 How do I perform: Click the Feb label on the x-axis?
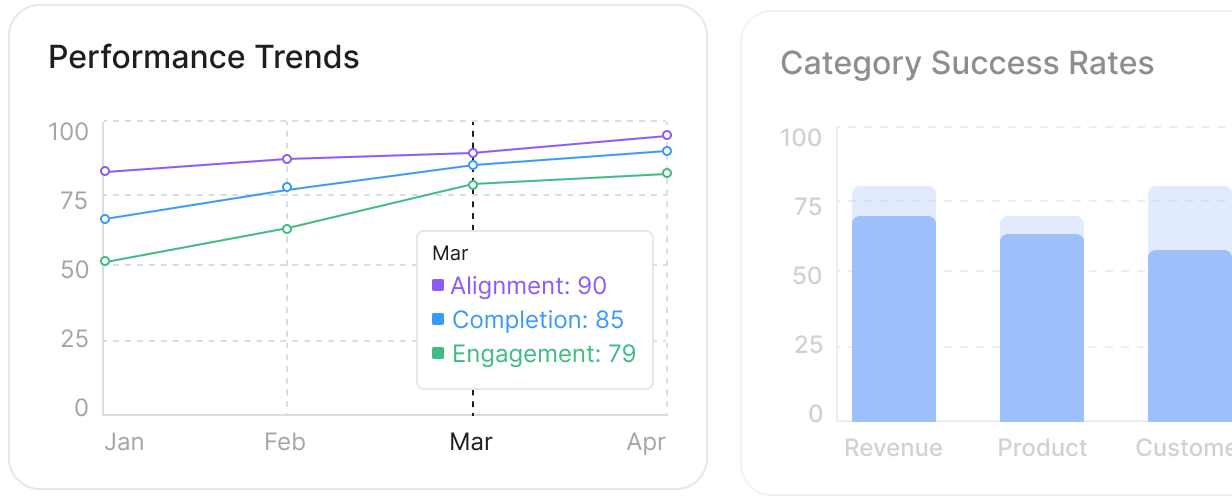coord(285,442)
